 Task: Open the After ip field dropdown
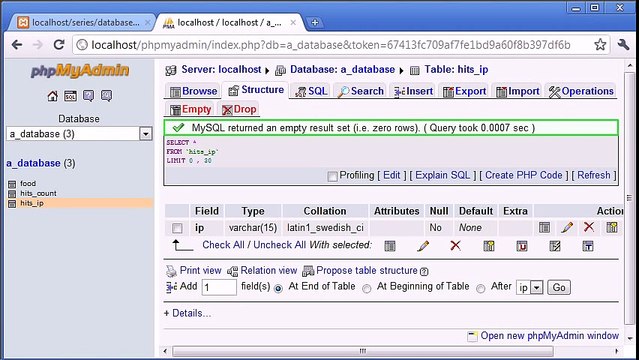click(529, 287)
